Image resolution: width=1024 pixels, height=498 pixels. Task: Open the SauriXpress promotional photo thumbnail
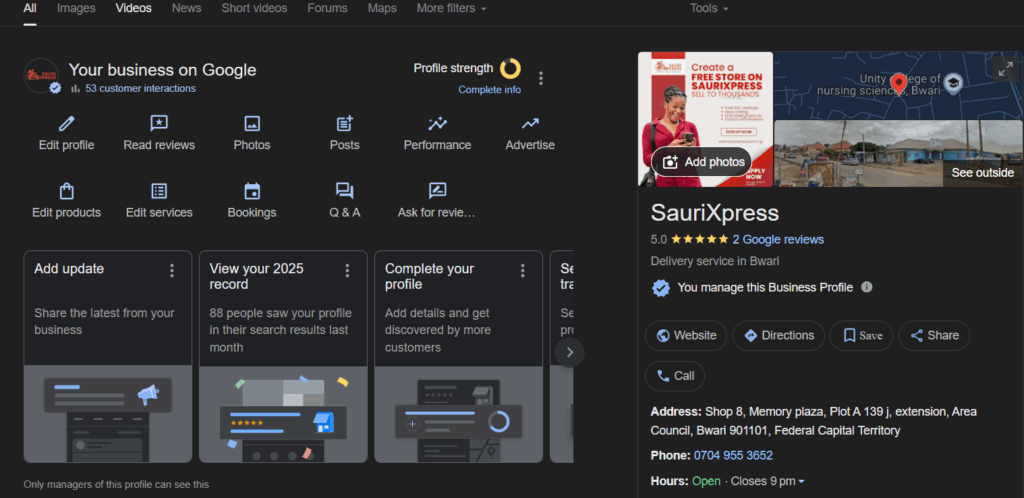(705, 119)
